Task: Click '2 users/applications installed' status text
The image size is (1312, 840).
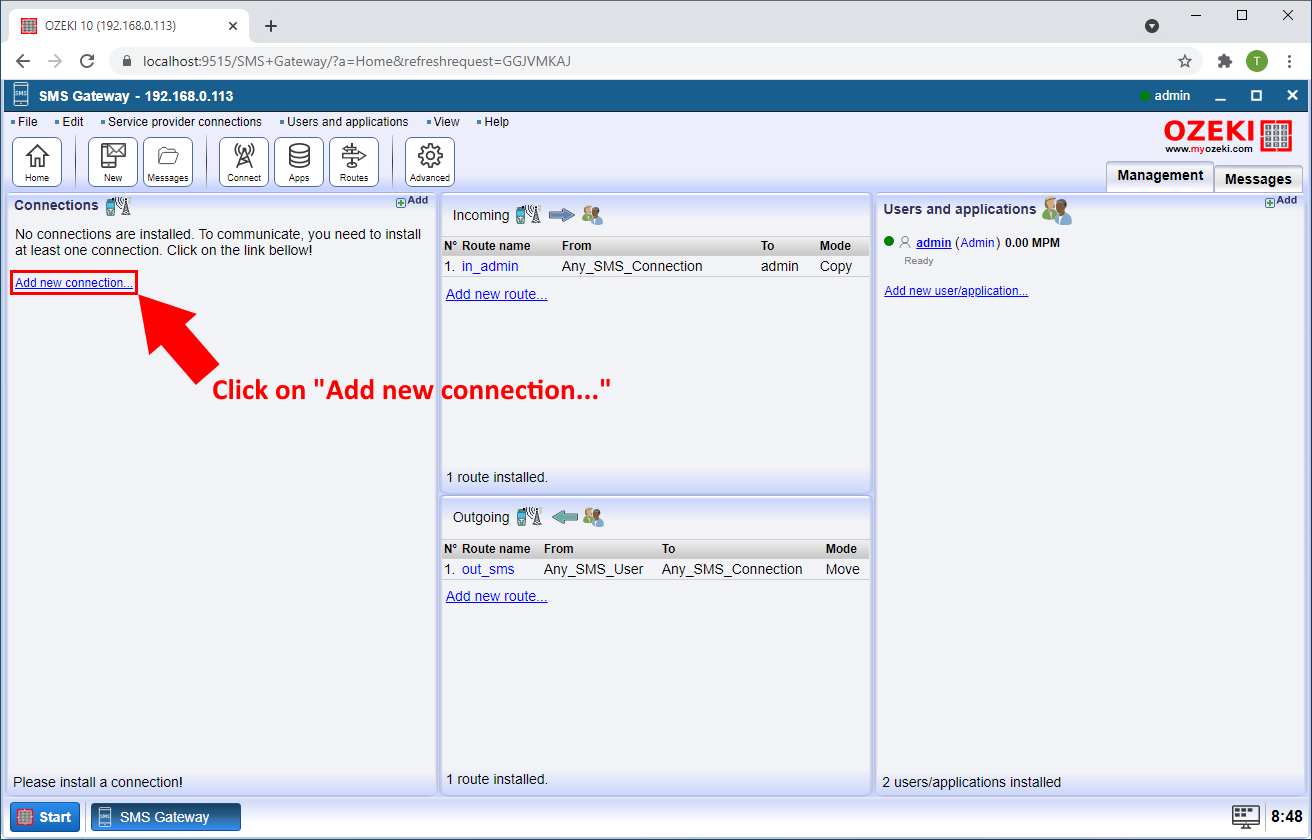Action: click(971, 782)
